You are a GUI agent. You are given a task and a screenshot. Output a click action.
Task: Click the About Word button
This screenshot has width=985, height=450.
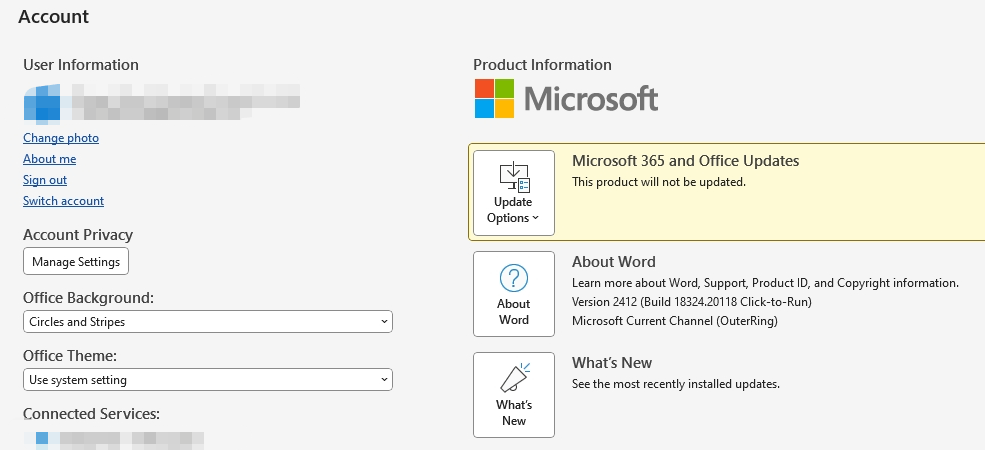(514, 294)
